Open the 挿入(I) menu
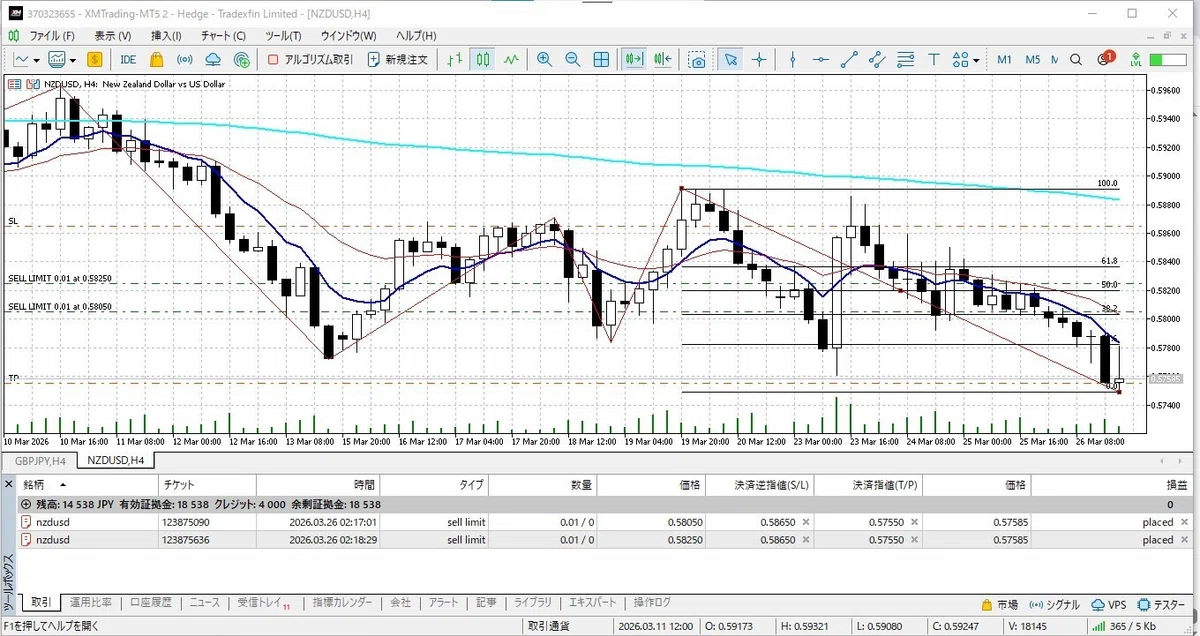This screenshot has height=636, width=1200. (x=164, y=35)
